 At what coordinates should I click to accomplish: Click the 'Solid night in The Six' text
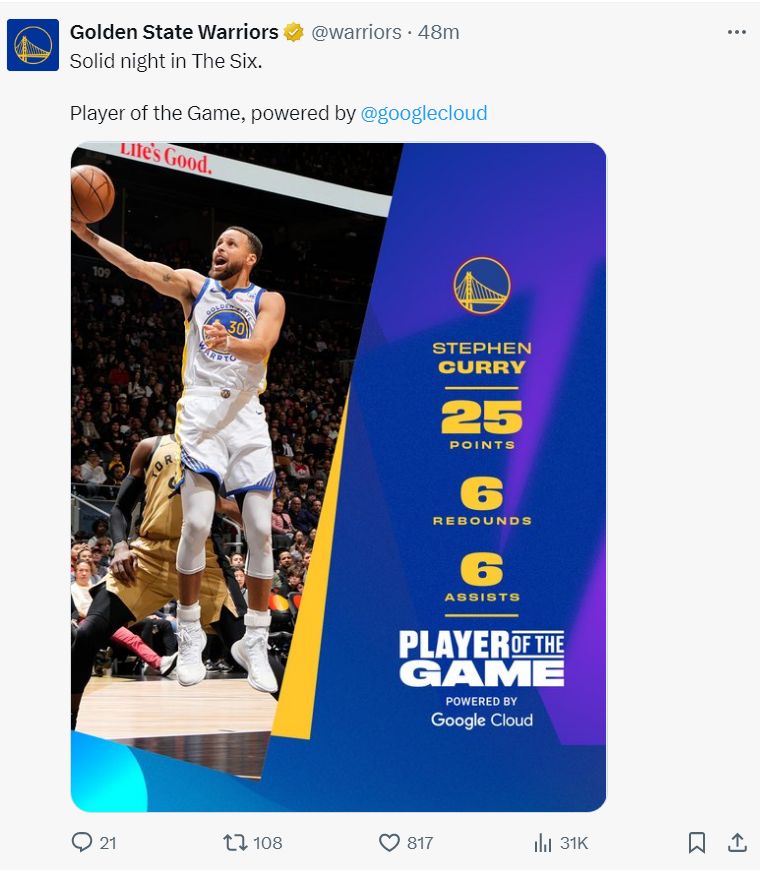click(x=166, y=61)
